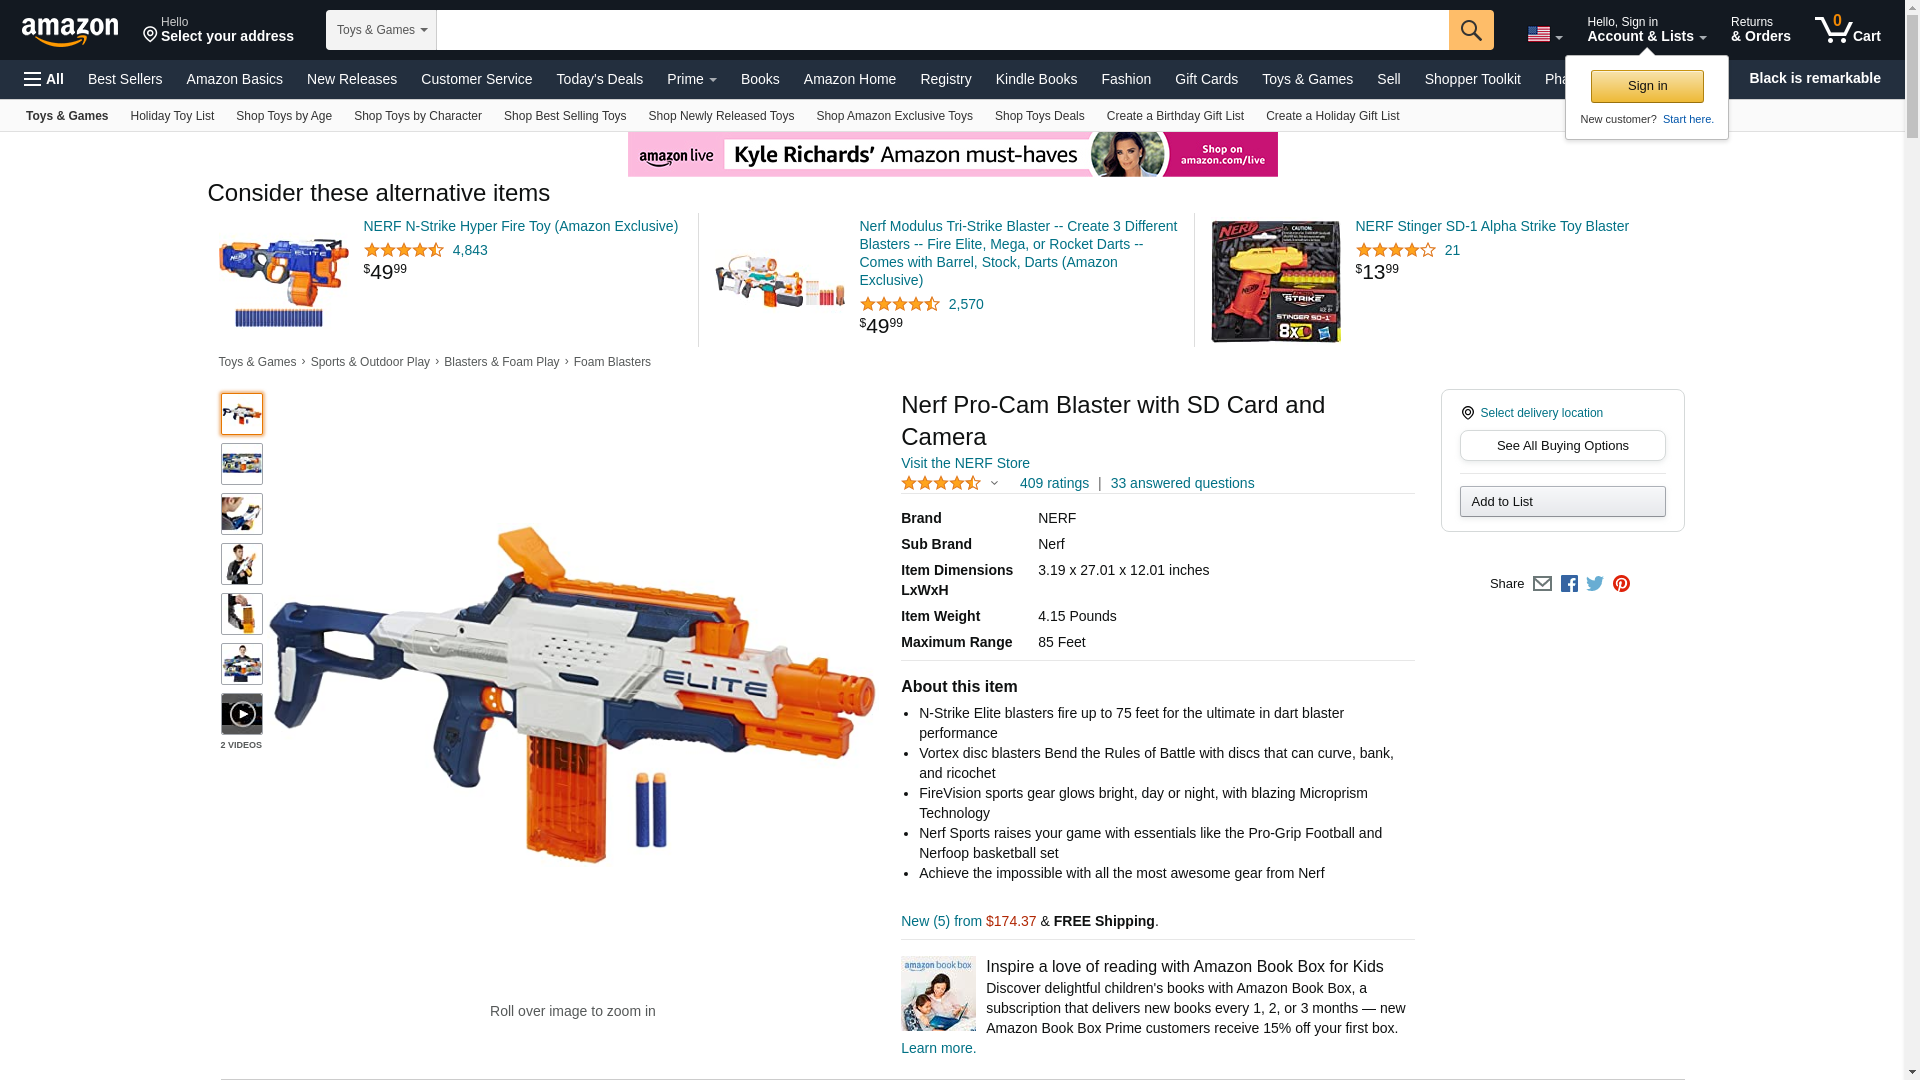Select Shop Toys by Age tab
This screenshot has width=1920, height=1080.
click(284, 116)
